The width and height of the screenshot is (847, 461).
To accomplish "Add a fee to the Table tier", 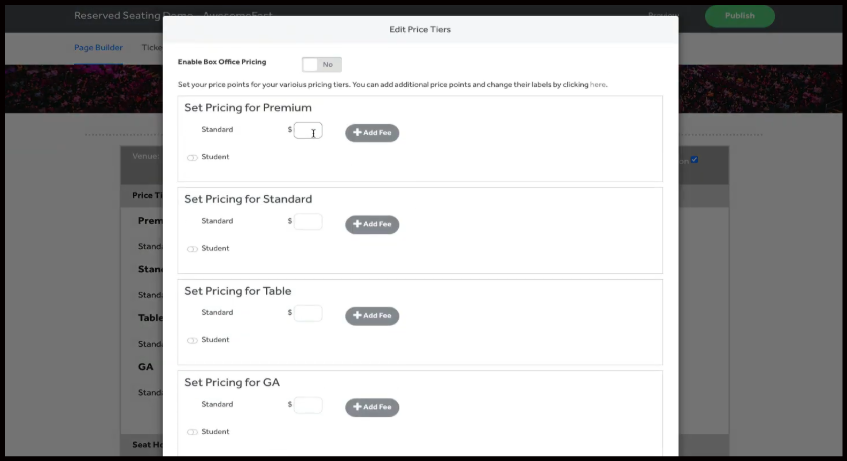I will pos(372,316).
